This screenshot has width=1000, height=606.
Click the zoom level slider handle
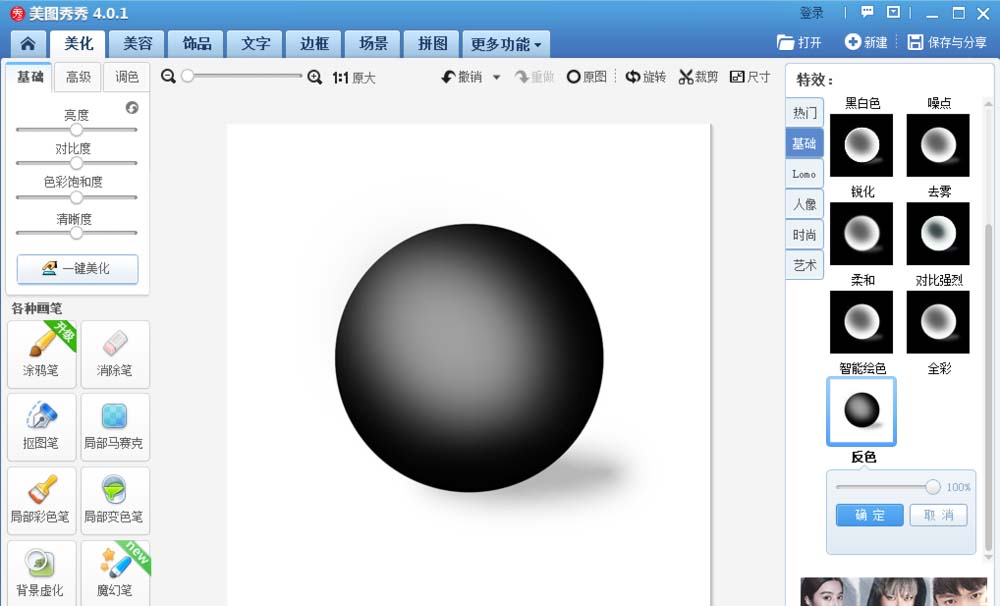click(x=188, y=76)
